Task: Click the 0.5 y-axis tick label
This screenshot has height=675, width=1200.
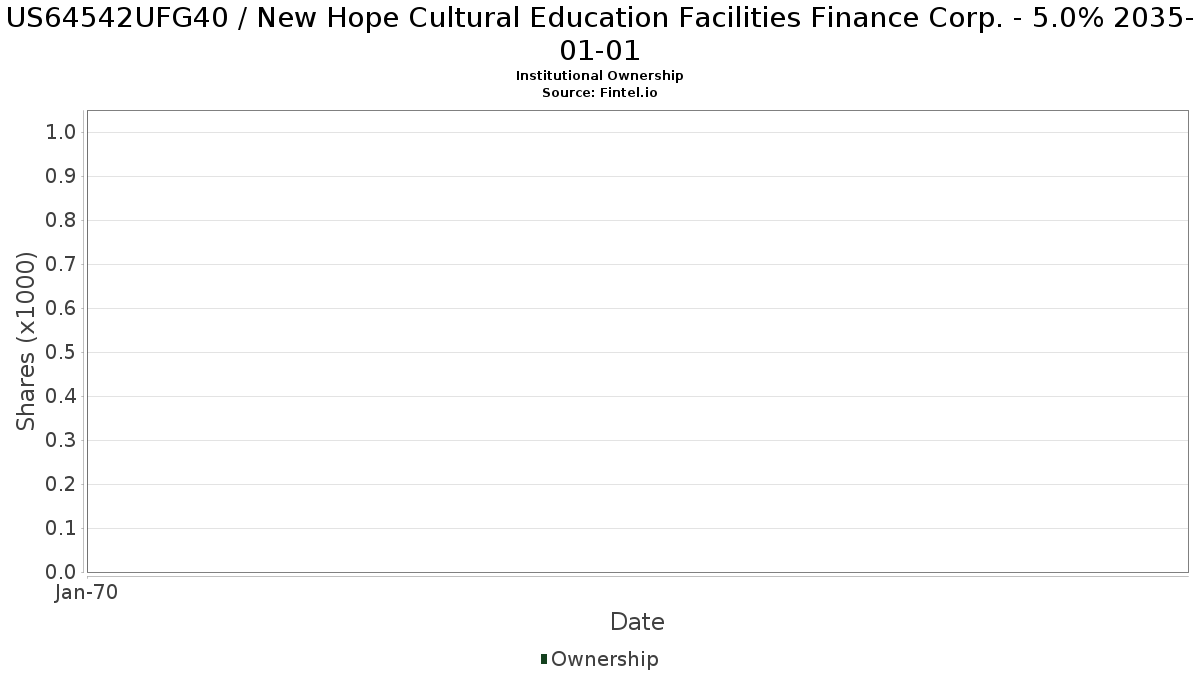Action: pos(62,353)
